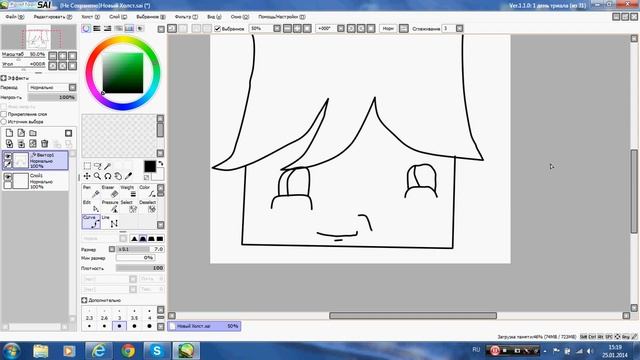
Task: Select the move layer tool
Action: coord(87,176)
